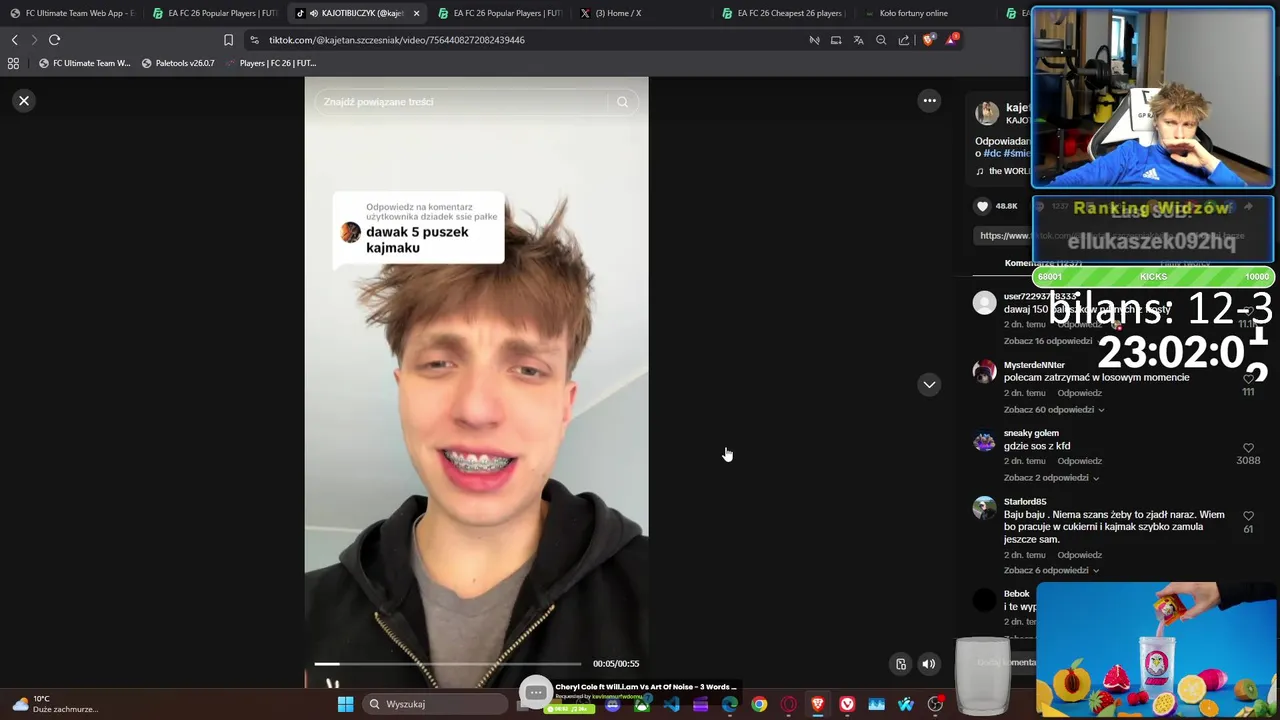
Task: Open Brave Shields lion icon
Action: (928, 40)
